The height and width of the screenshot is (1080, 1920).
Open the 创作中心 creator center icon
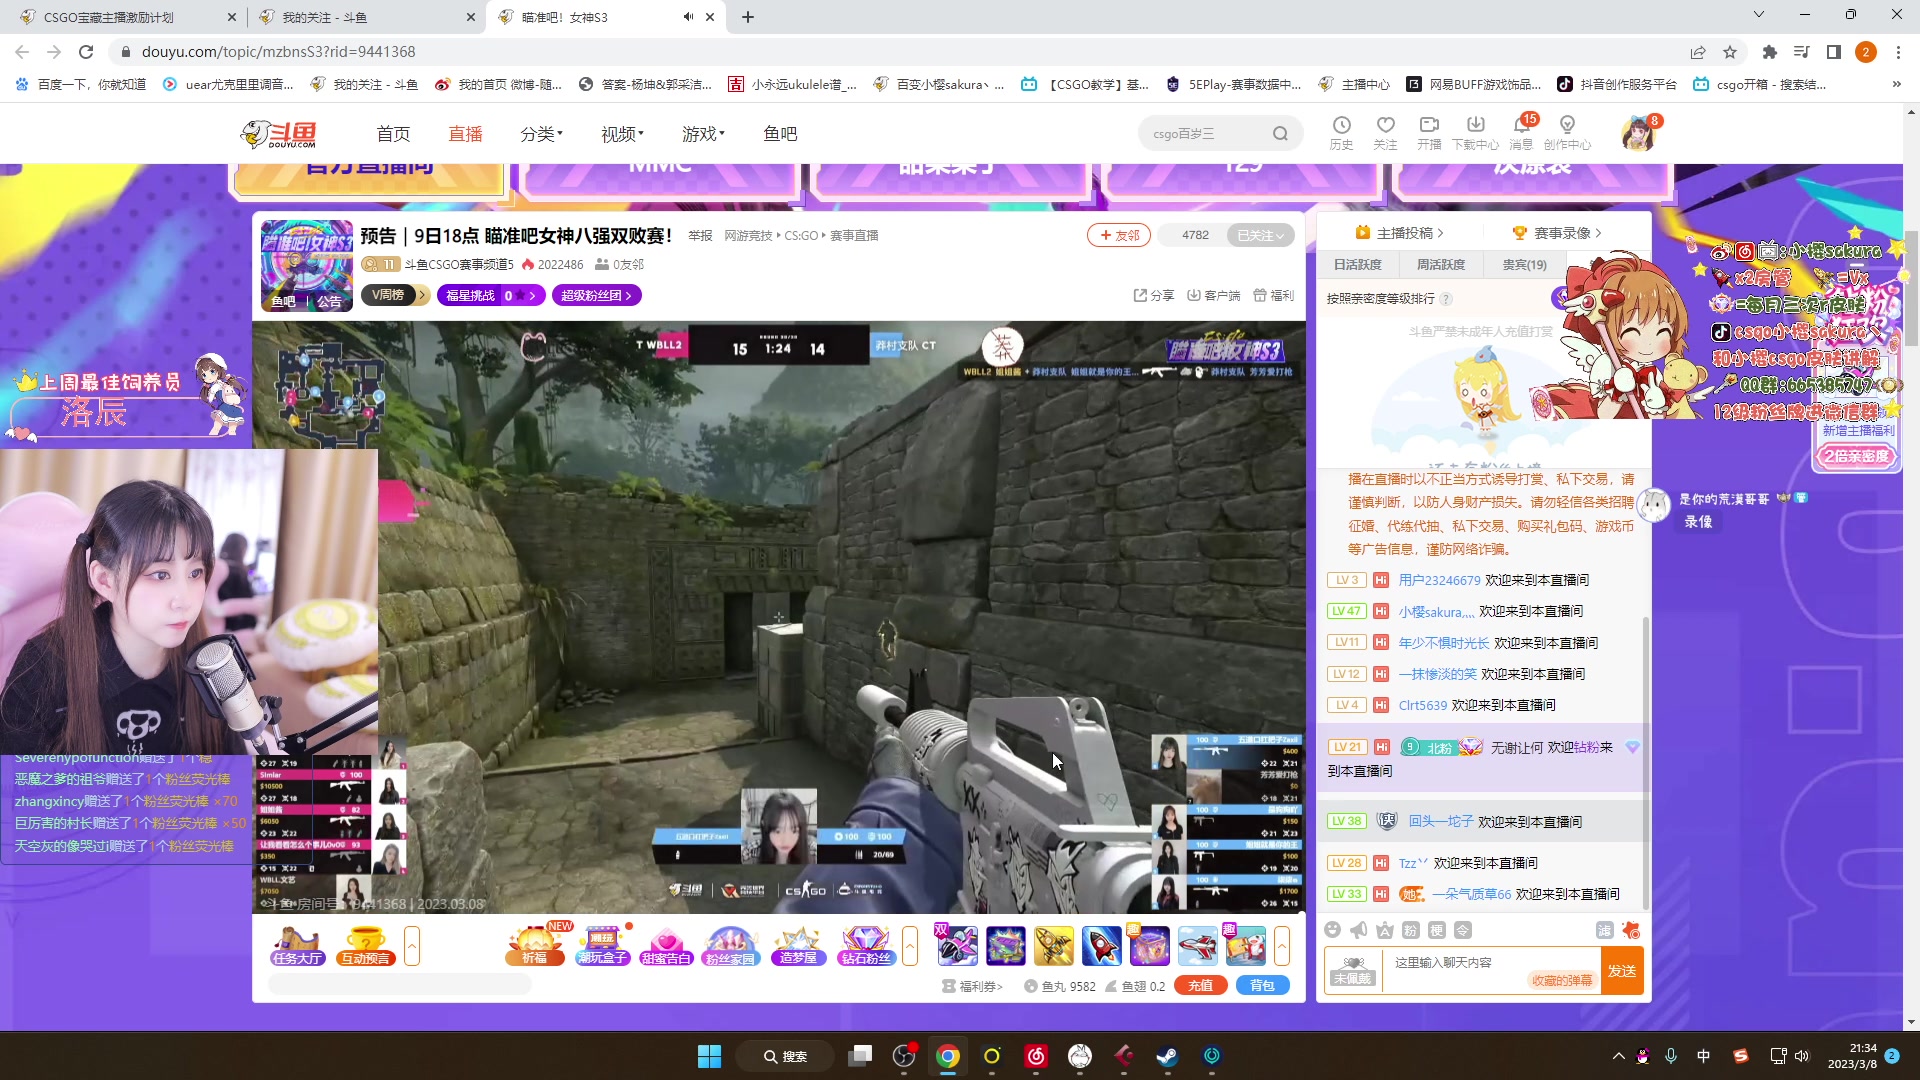coord(1567,132)
